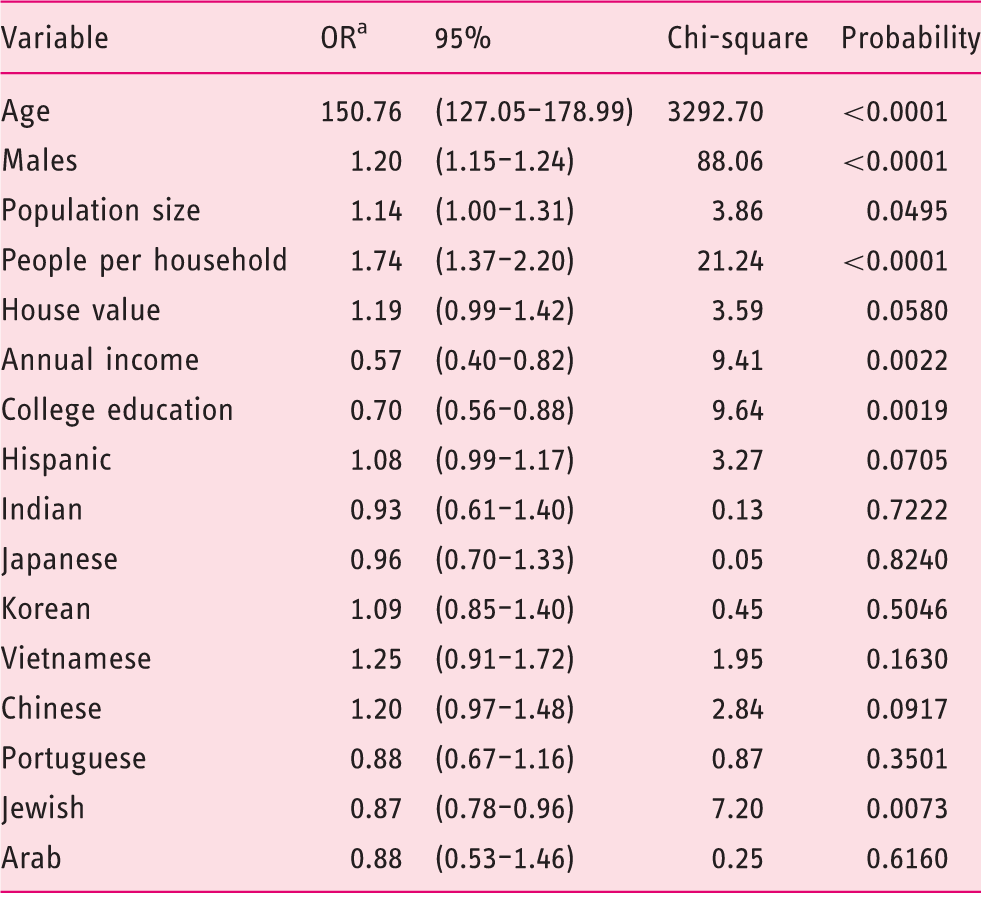Click the 95% column header
This screenshot has width=981, height=897.
coord(463,39)
